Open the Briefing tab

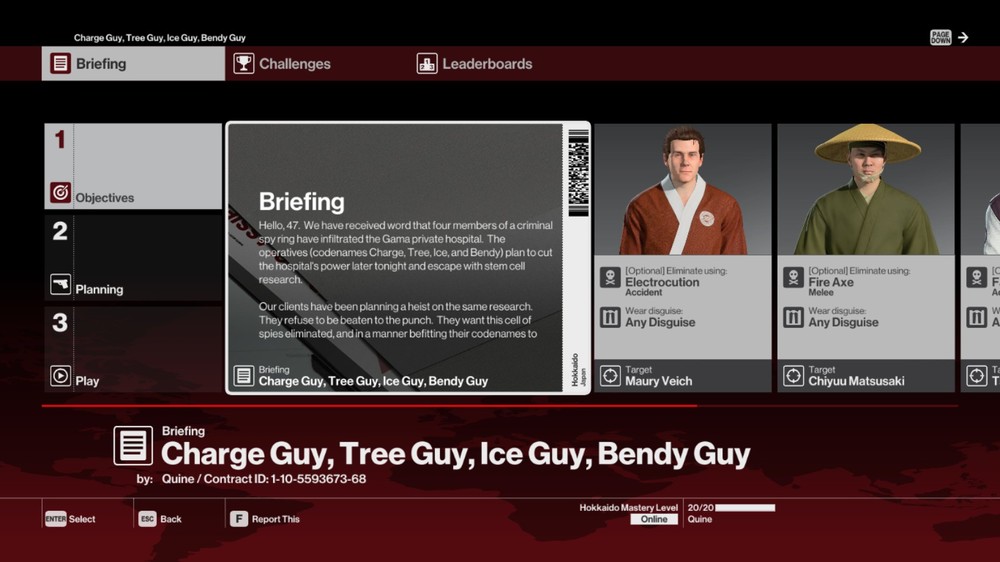[x=133, y=64]
